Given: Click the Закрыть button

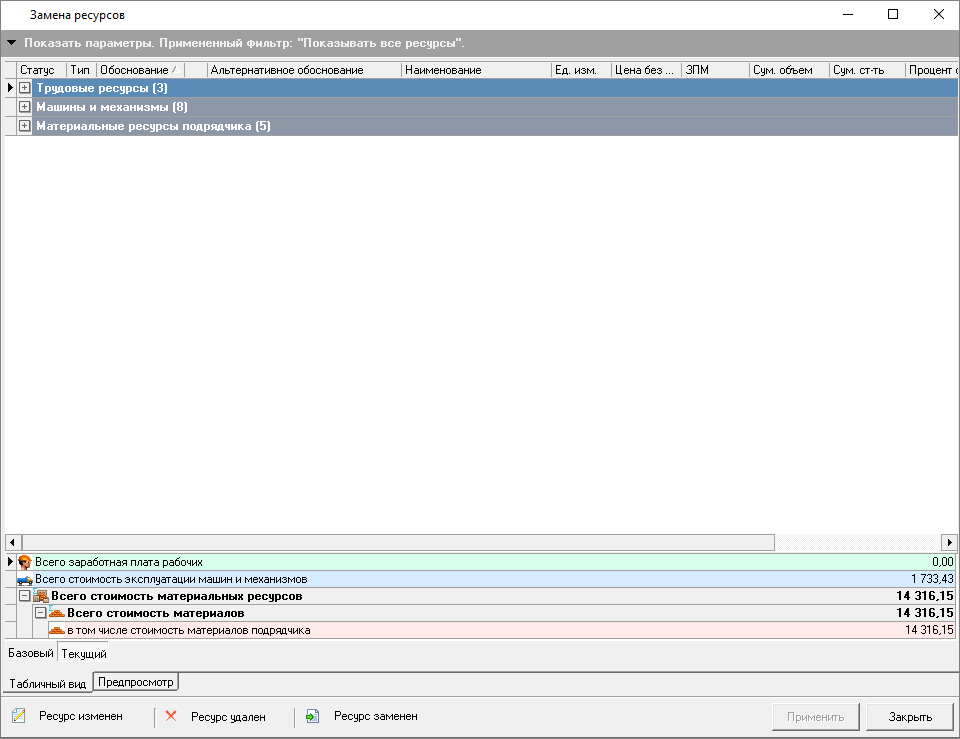Looking at the screenshot, I should [910, 717].
